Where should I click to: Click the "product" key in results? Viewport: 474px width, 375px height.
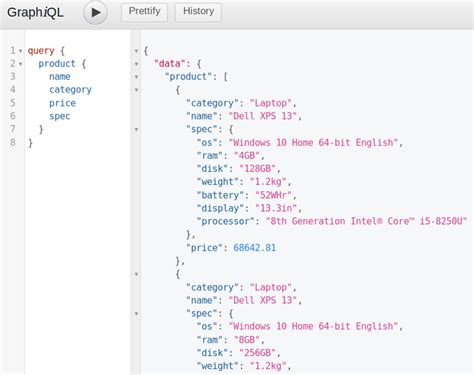pos(188,77)
